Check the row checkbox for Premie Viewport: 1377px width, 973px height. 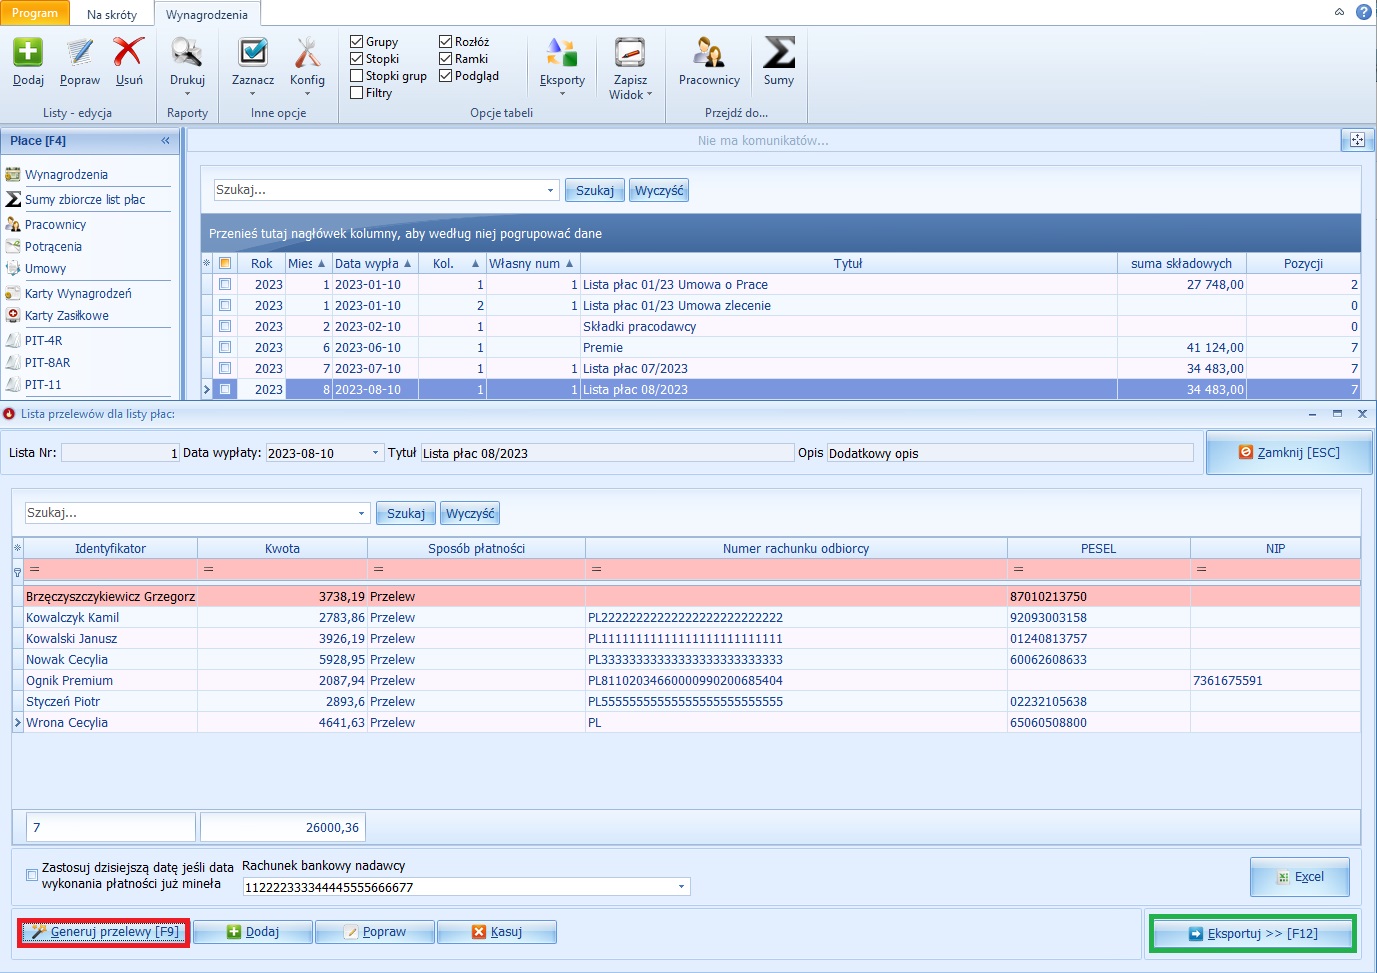tap(225, 347)
